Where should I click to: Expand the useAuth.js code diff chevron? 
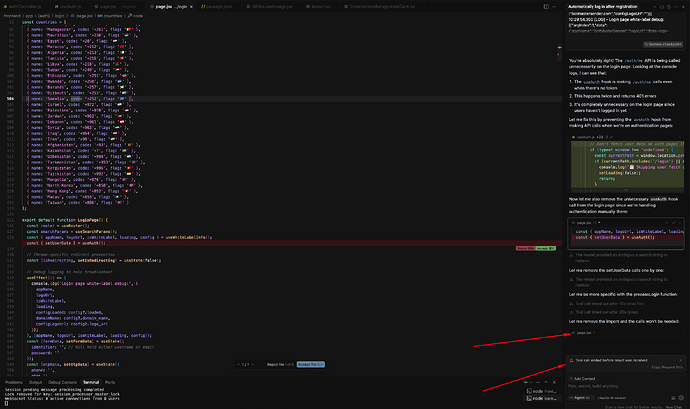click(626, 190)
